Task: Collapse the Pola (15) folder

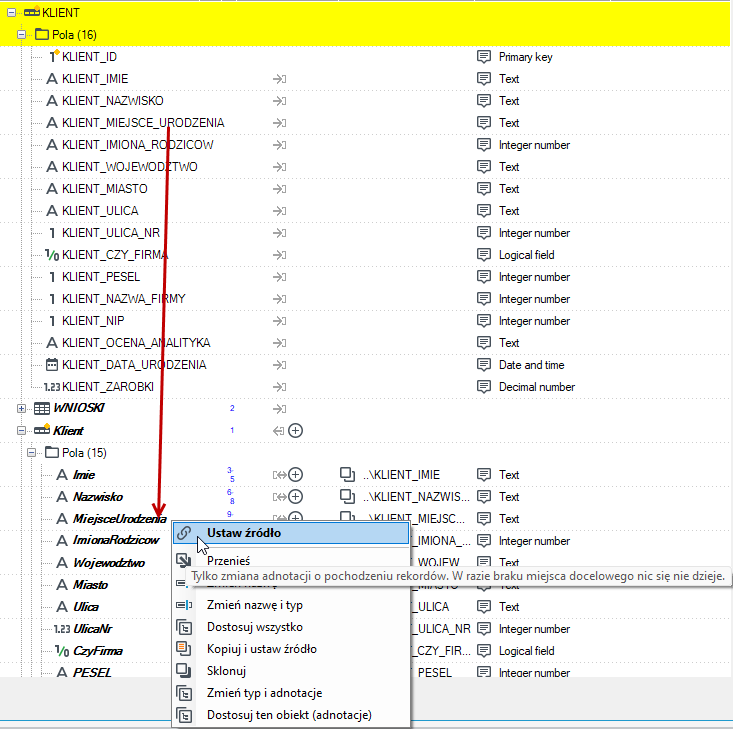Action: tap(31, 453)
